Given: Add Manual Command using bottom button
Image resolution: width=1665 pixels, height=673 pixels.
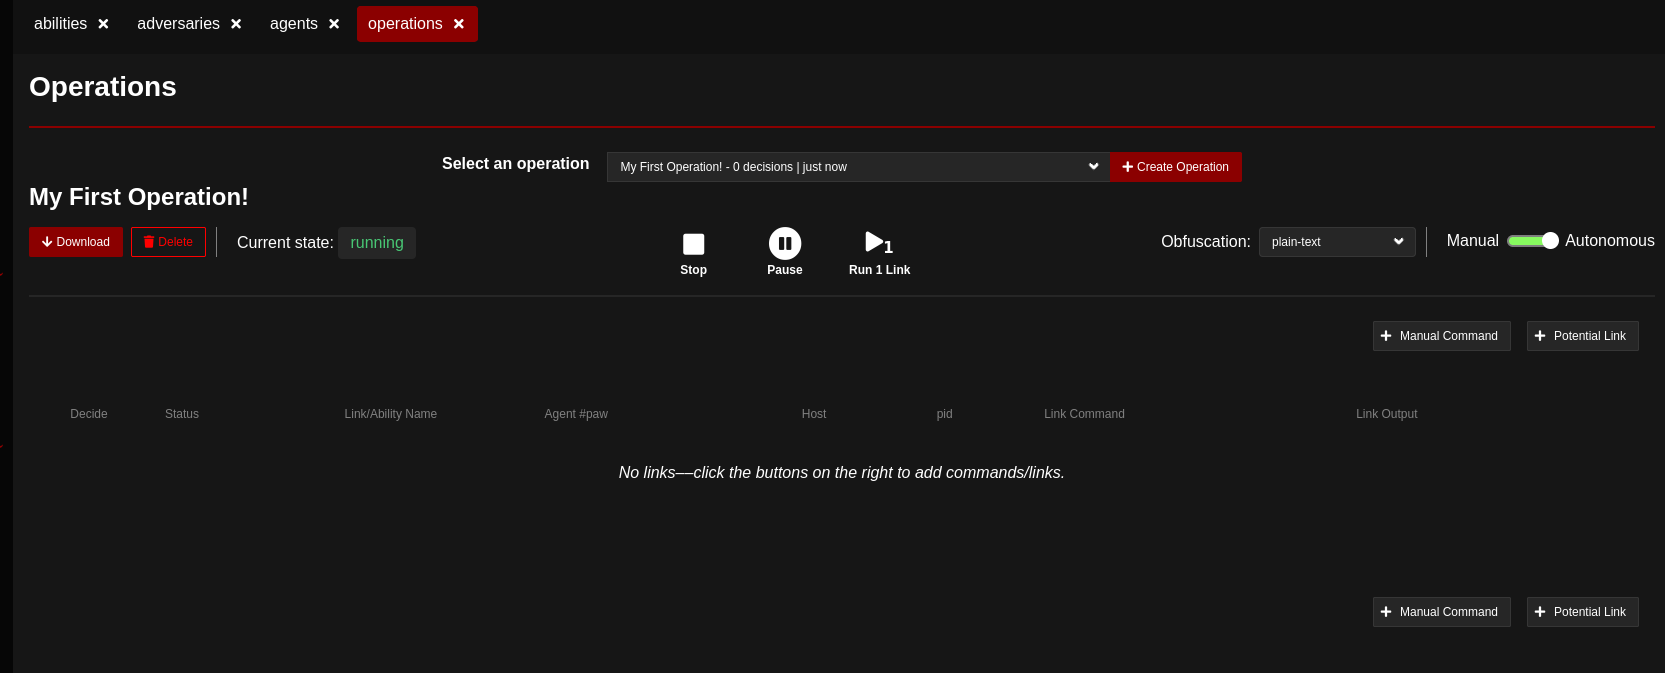Looking at the screenshot, I should click(1441, 612).
